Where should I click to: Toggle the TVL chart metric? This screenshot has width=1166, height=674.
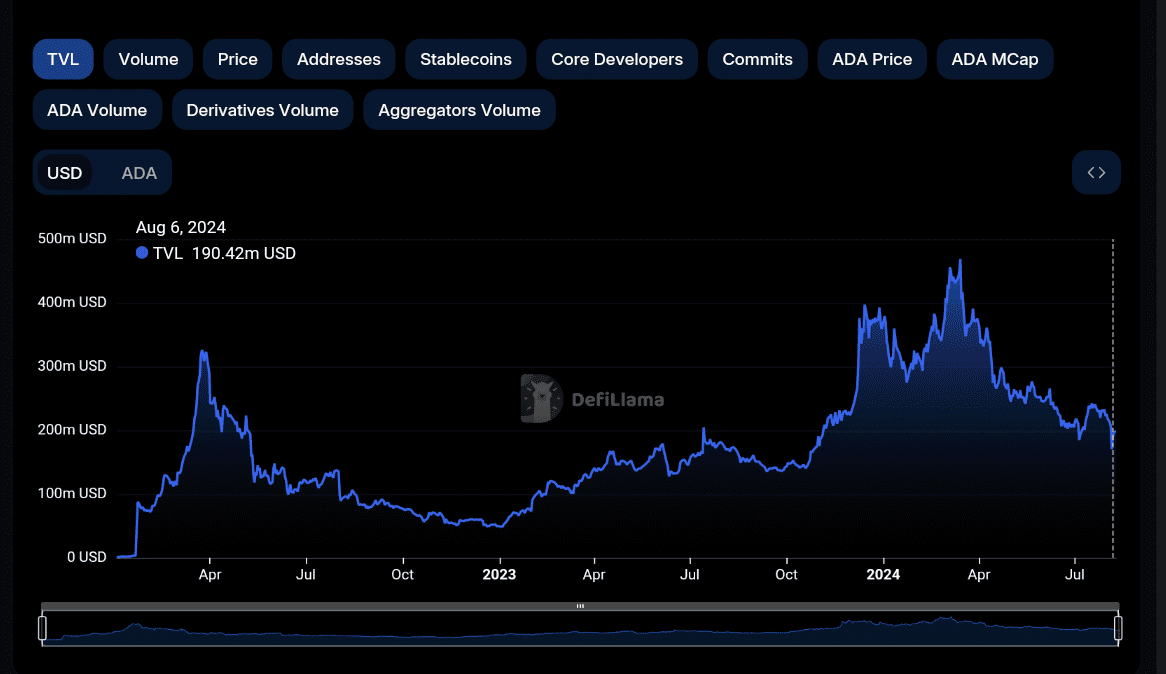click(63, 59)
